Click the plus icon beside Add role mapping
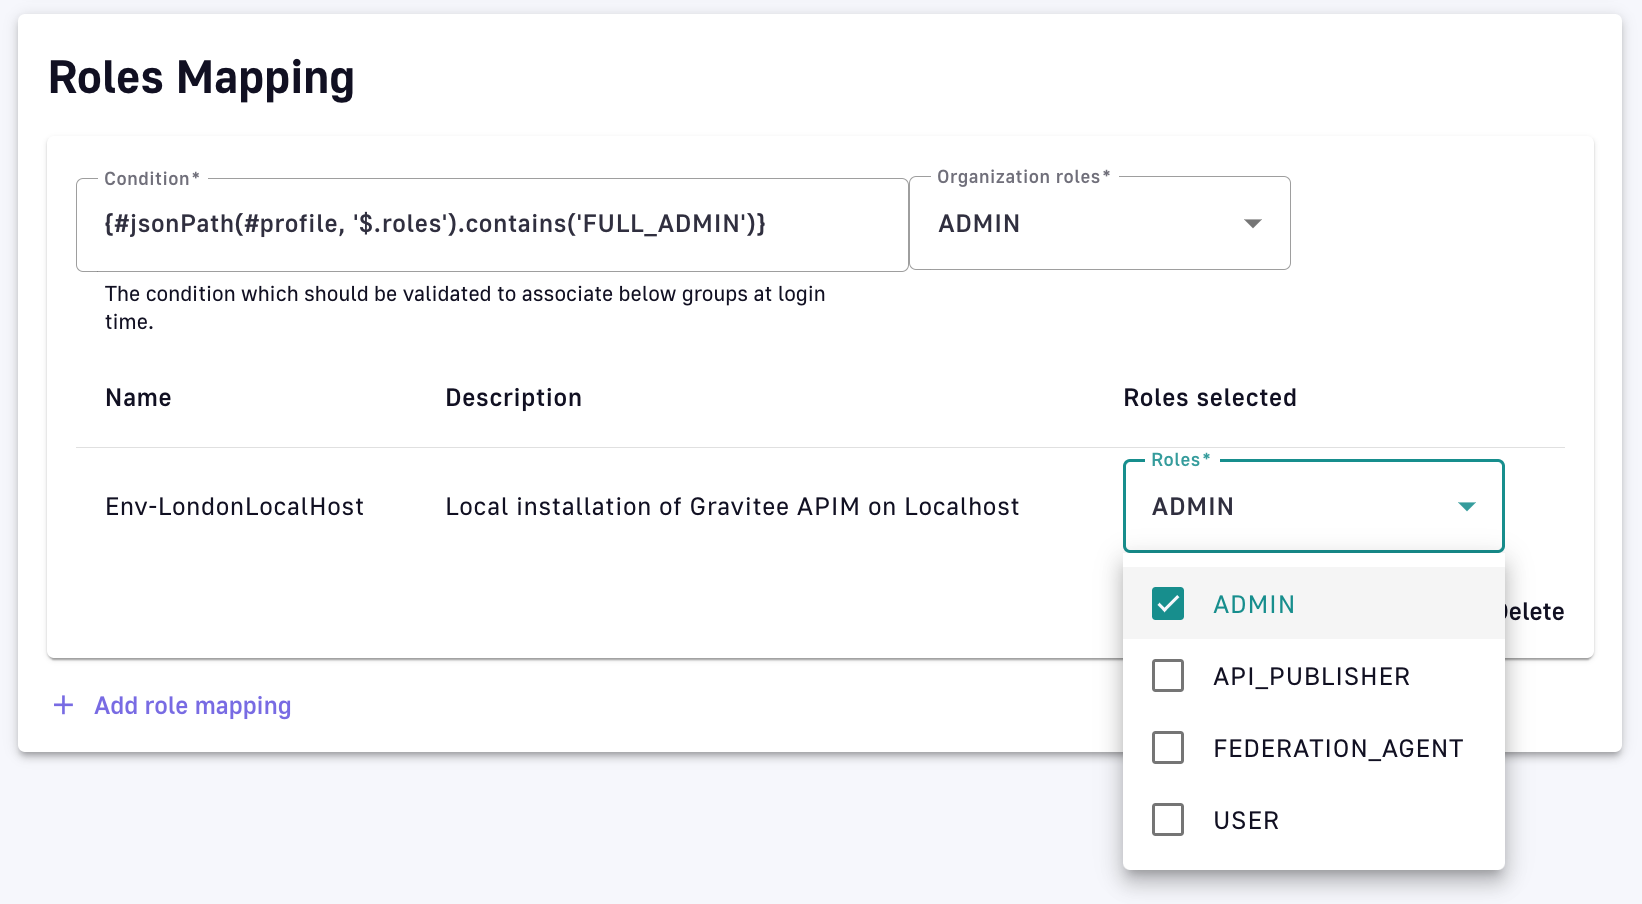The image size is (1642, 904). point(63,705)
